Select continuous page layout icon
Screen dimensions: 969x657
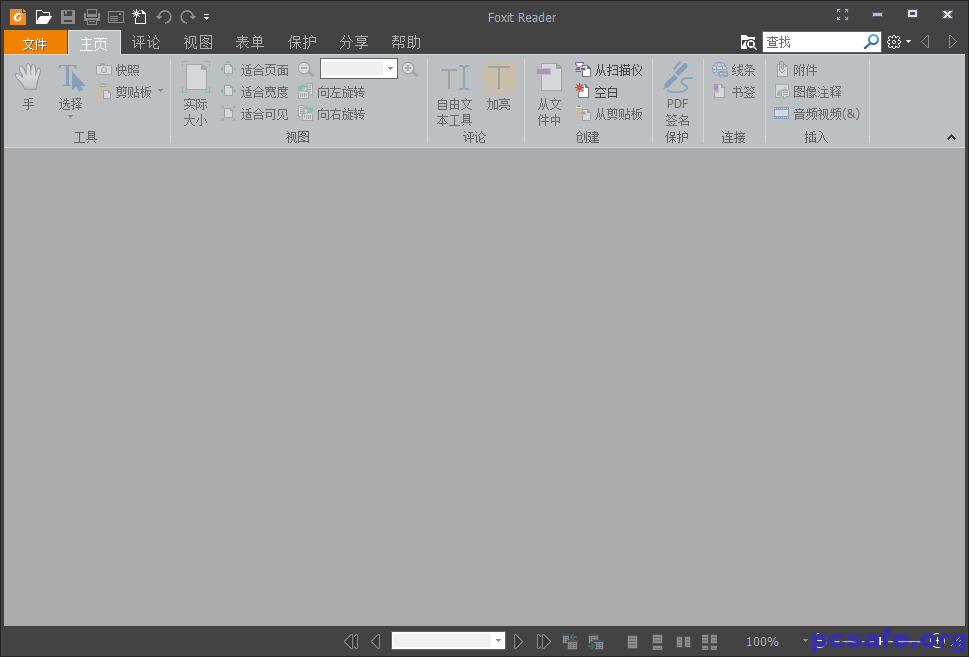pos(658,642)
